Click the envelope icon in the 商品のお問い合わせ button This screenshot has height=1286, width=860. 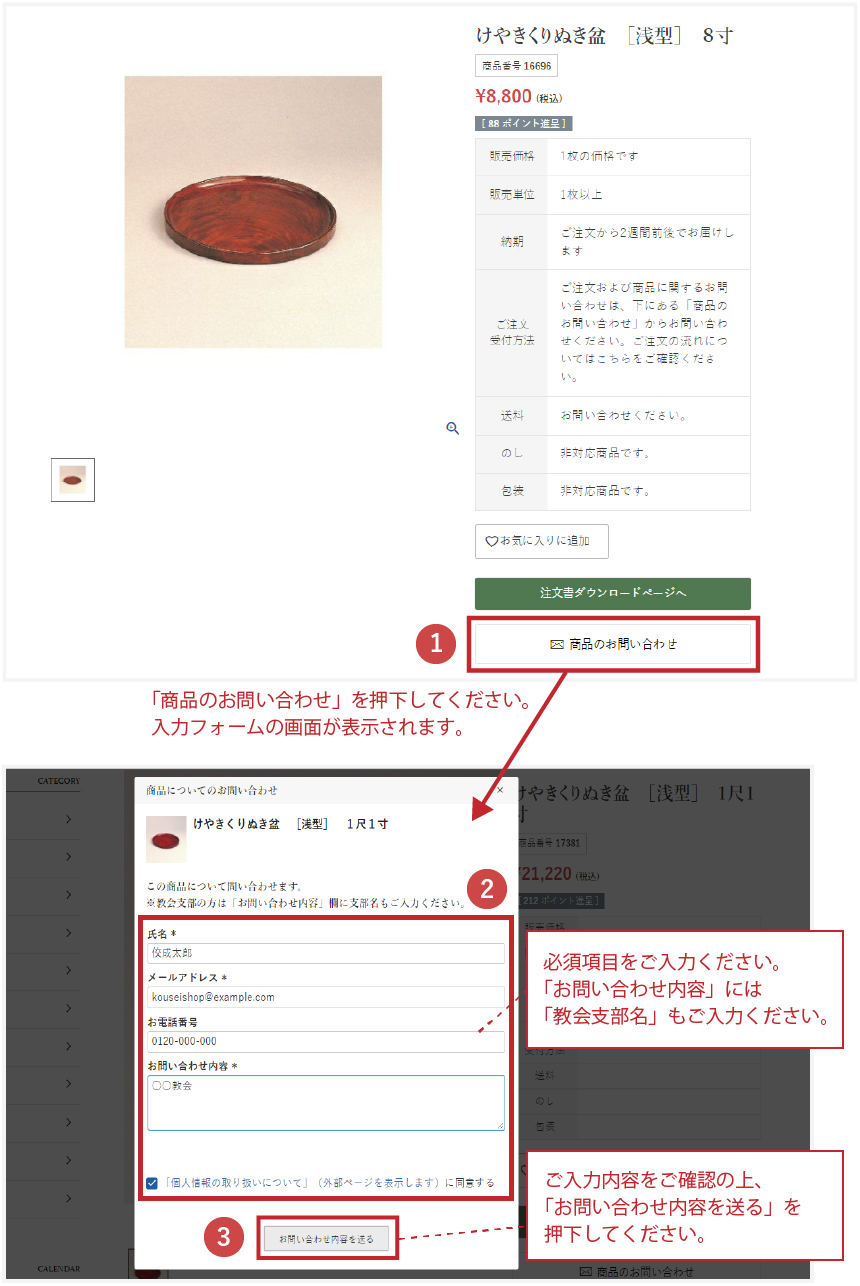(557, 645)
